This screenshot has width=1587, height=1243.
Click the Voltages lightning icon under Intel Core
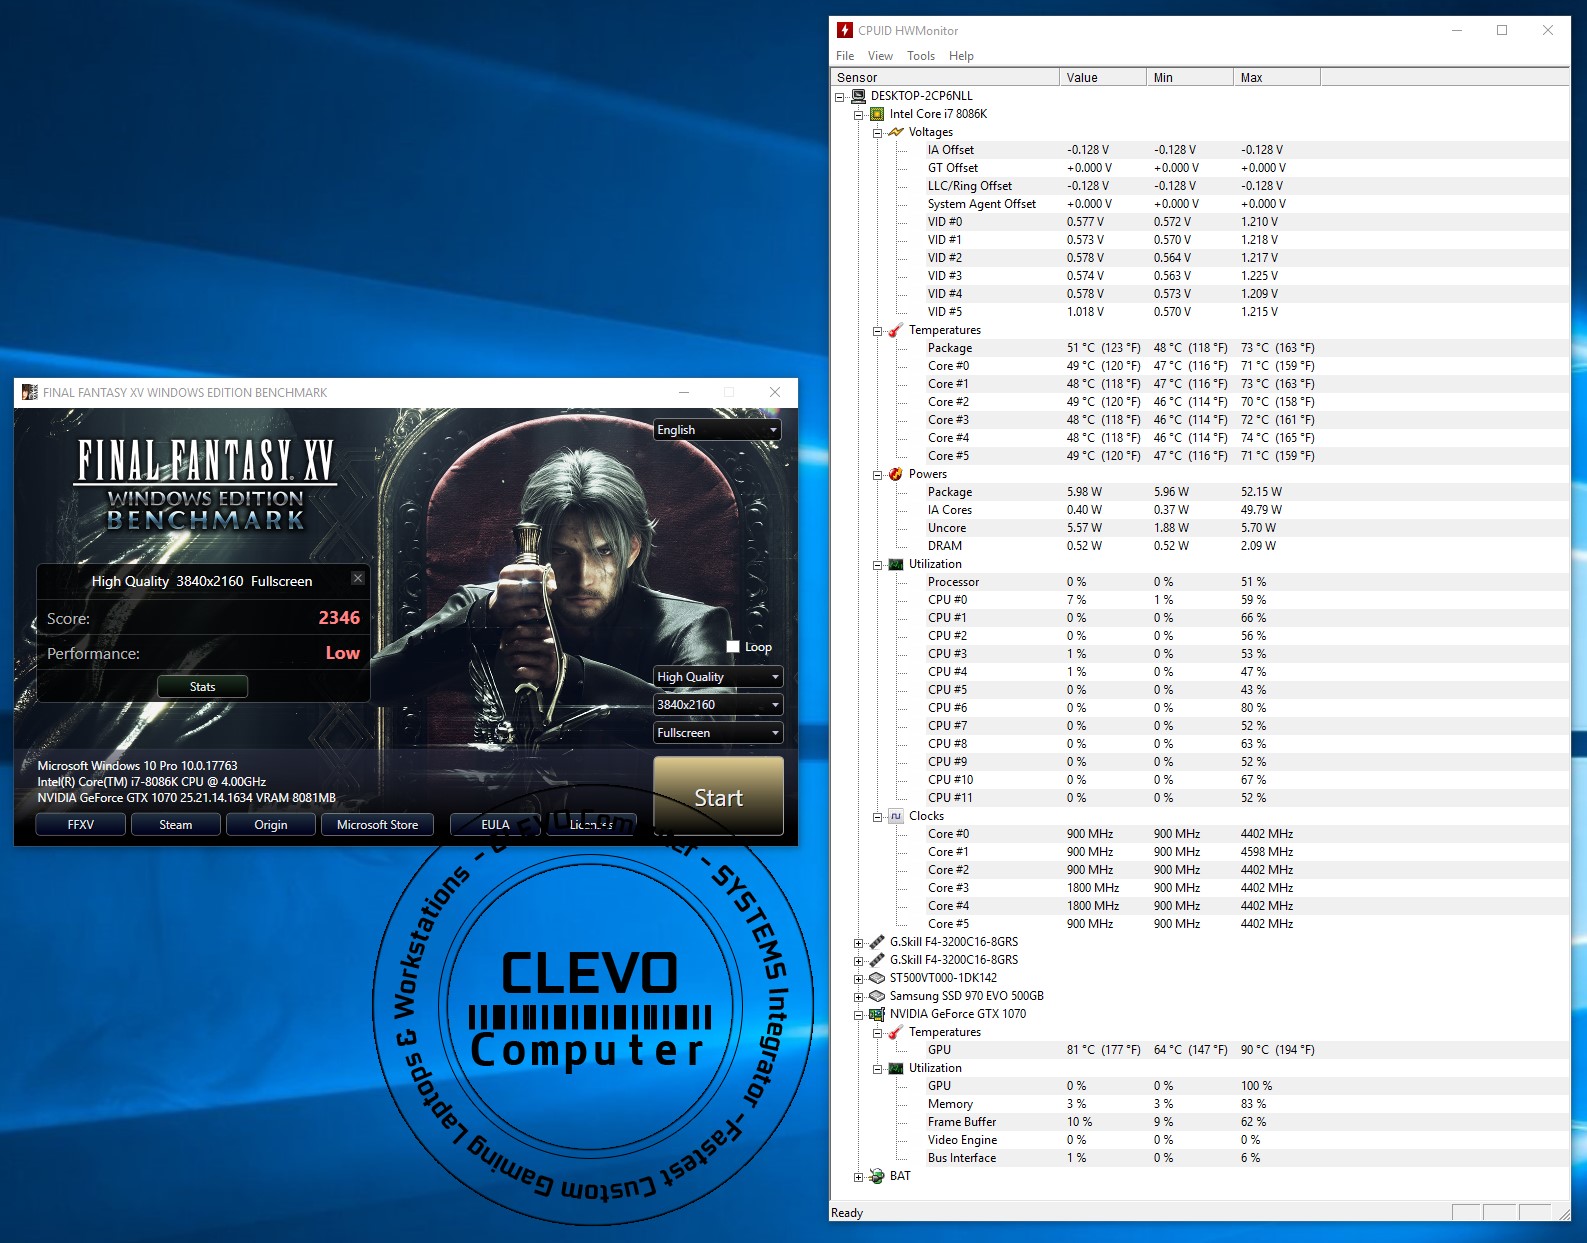pyautogui.click(x=896, y=132)
